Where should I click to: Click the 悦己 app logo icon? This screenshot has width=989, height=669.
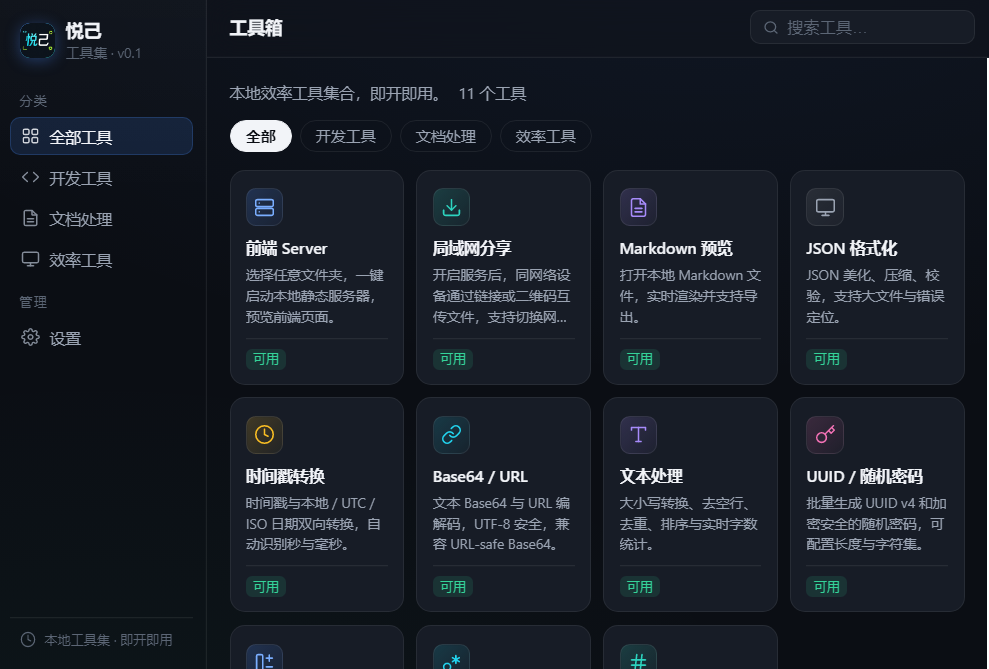[37, 40]
